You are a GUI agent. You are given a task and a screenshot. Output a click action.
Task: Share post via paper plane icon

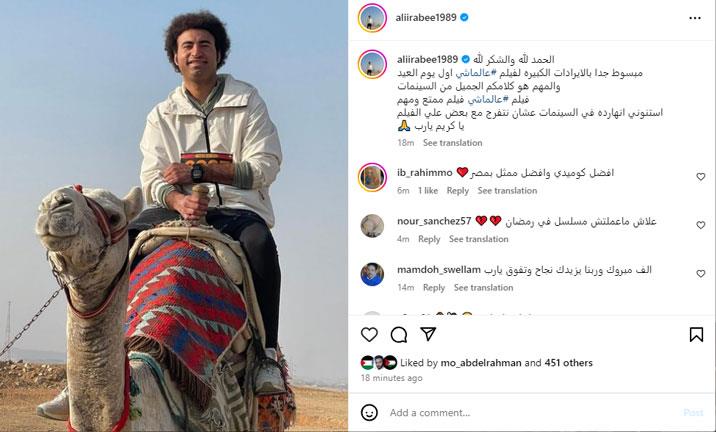428,334
